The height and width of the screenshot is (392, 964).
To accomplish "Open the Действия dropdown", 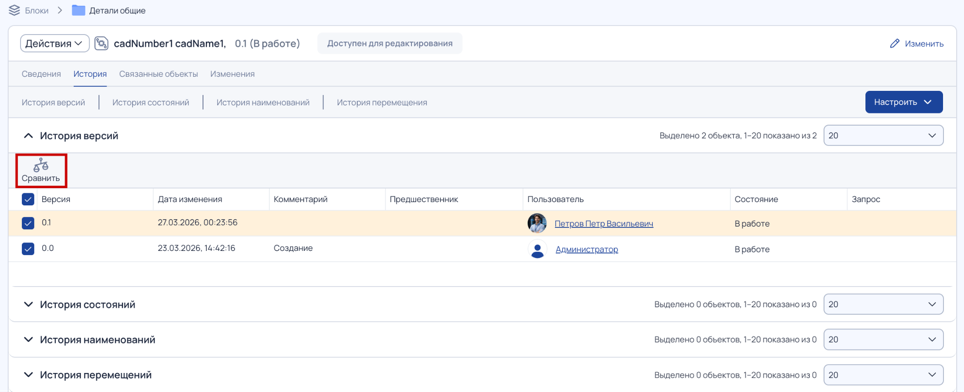I will coord(55,44).
